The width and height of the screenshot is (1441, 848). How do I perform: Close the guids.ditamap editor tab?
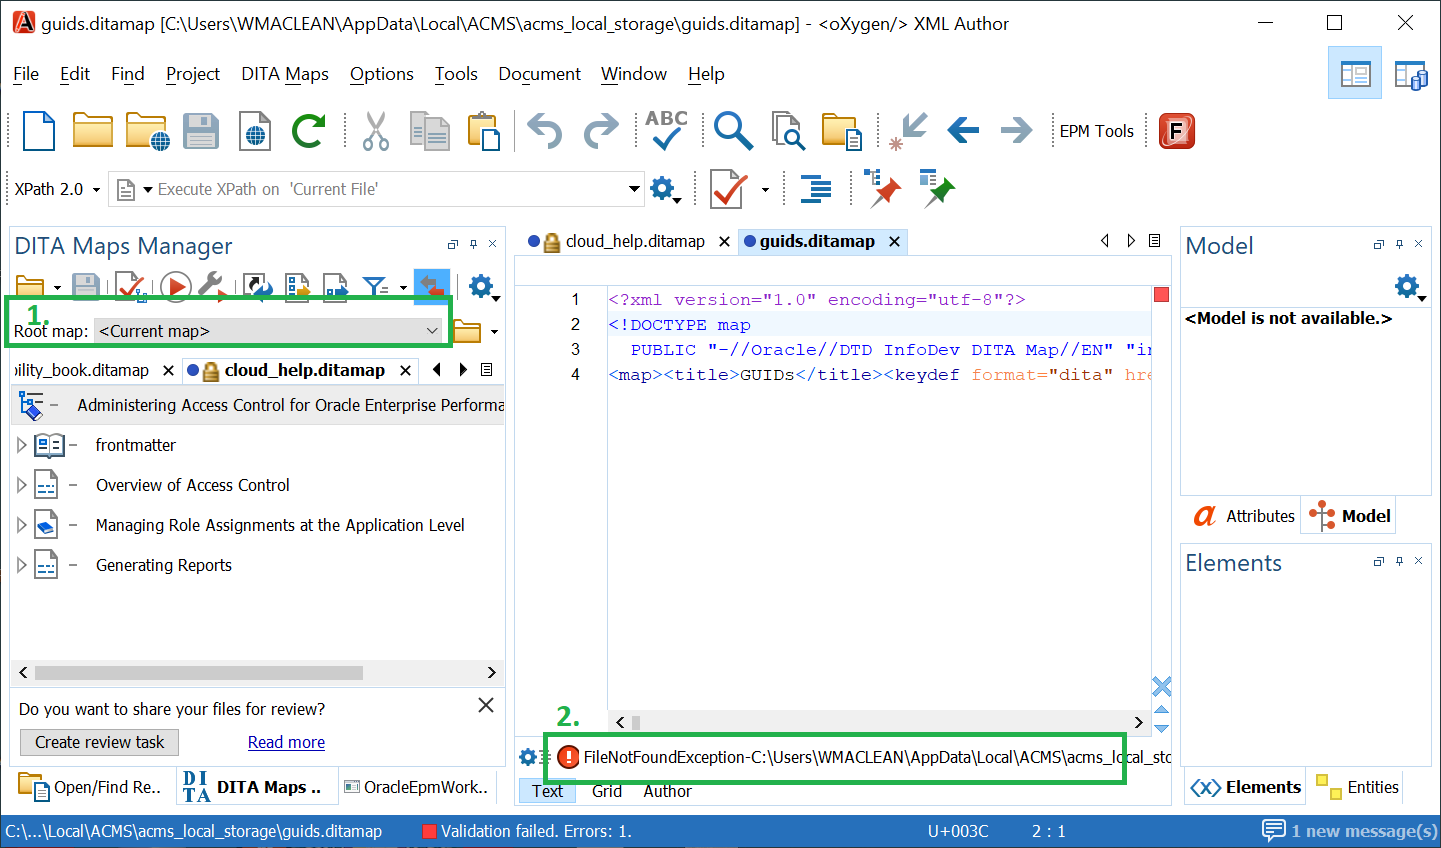895,241
